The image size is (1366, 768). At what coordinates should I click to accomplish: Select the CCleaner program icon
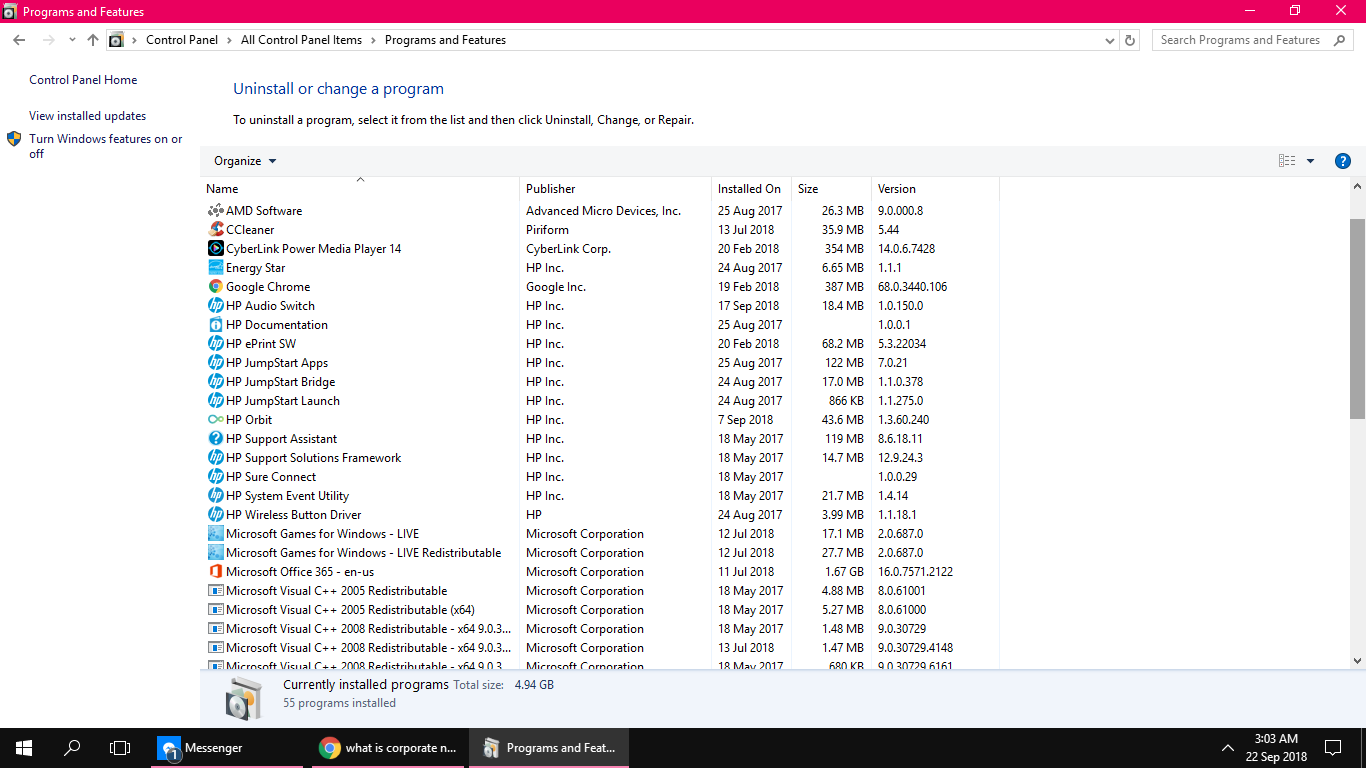coord(215,230)
